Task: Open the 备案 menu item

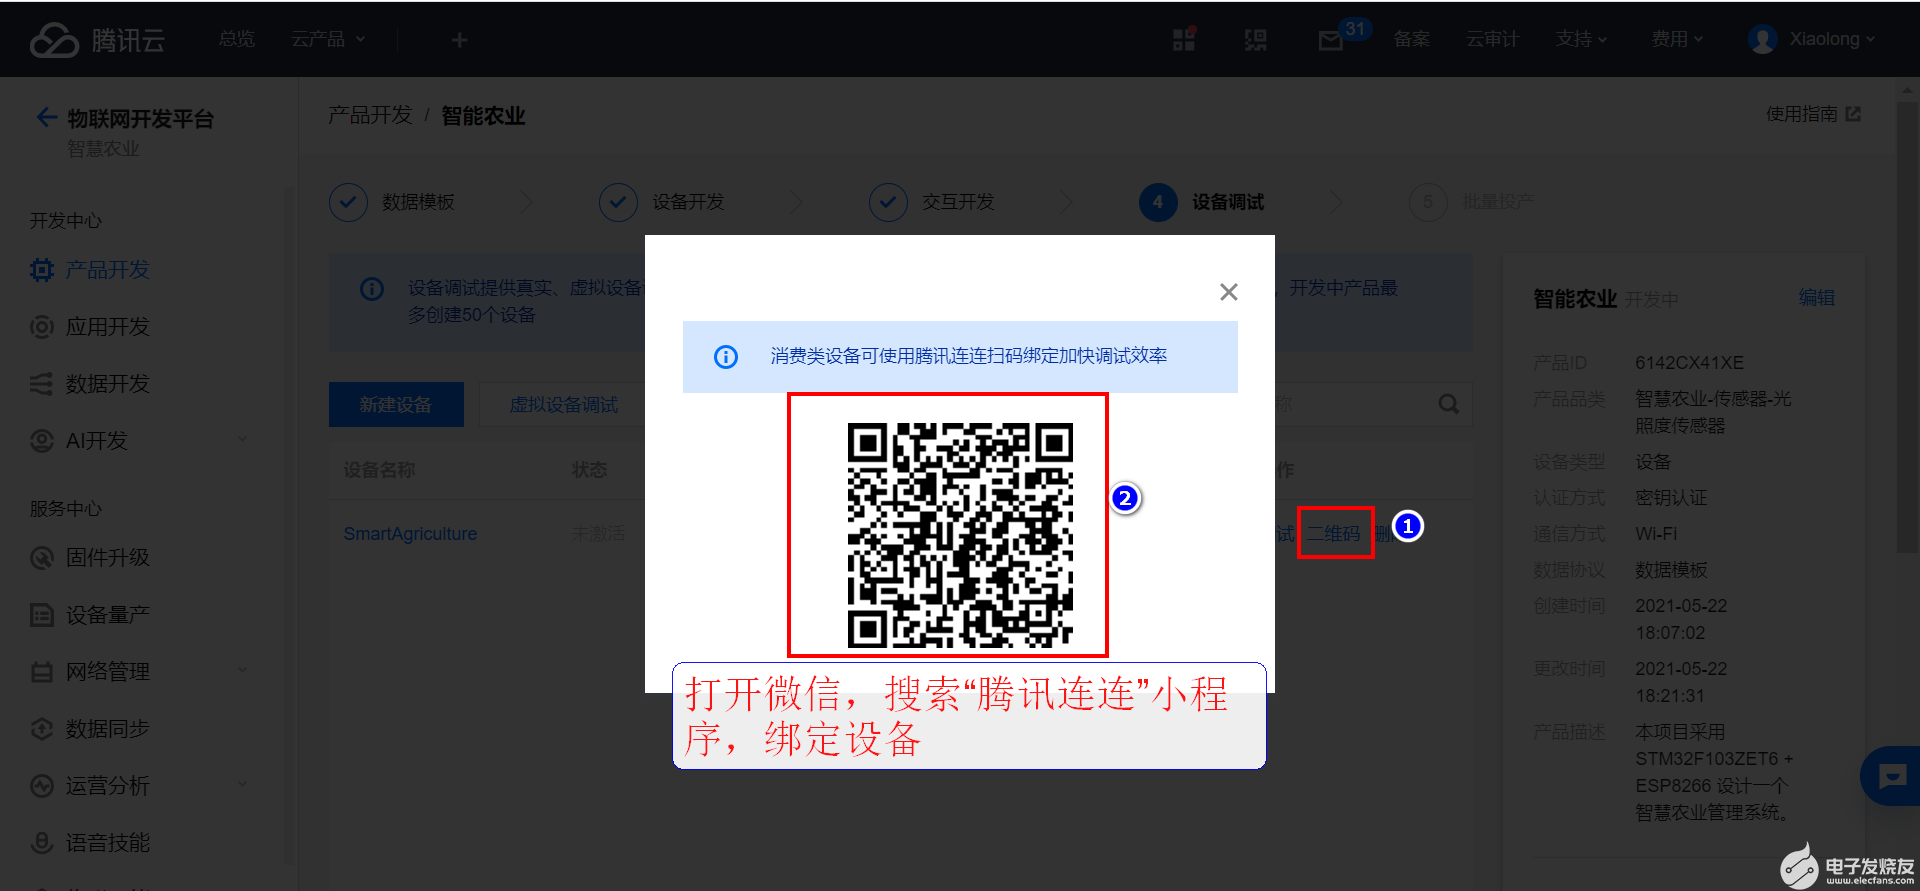Action: 1411,39
